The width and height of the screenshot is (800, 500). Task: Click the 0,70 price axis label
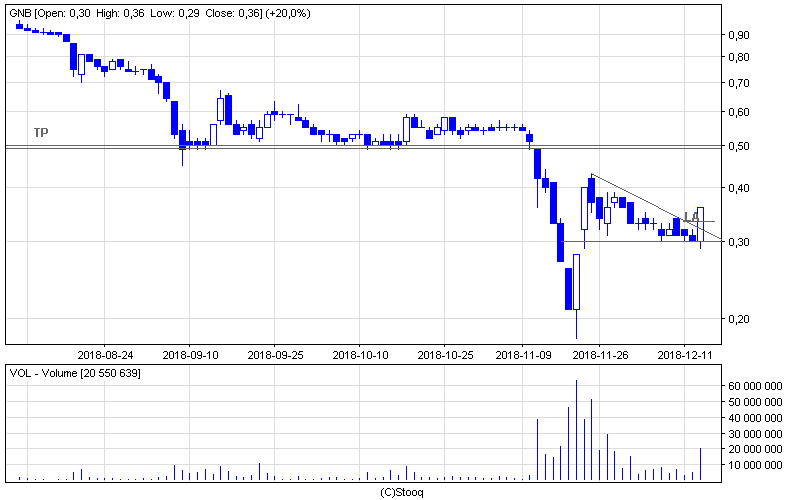pos(739,83)
